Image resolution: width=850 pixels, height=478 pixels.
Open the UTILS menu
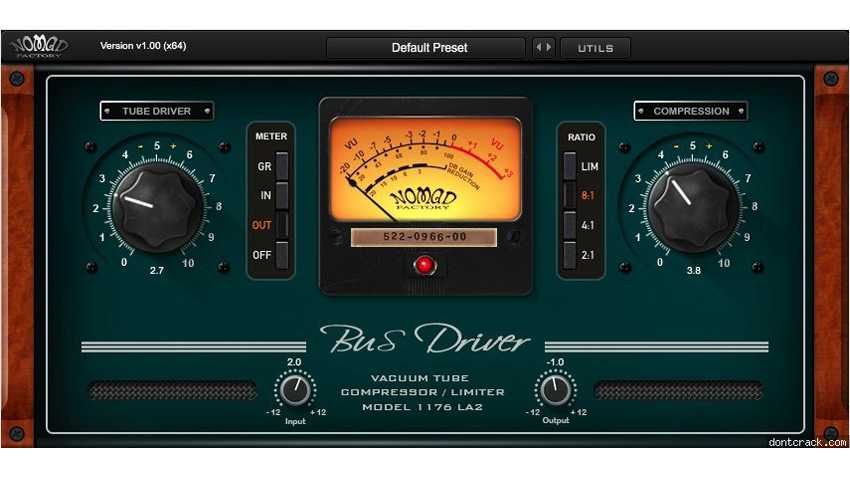pos(595,48)
